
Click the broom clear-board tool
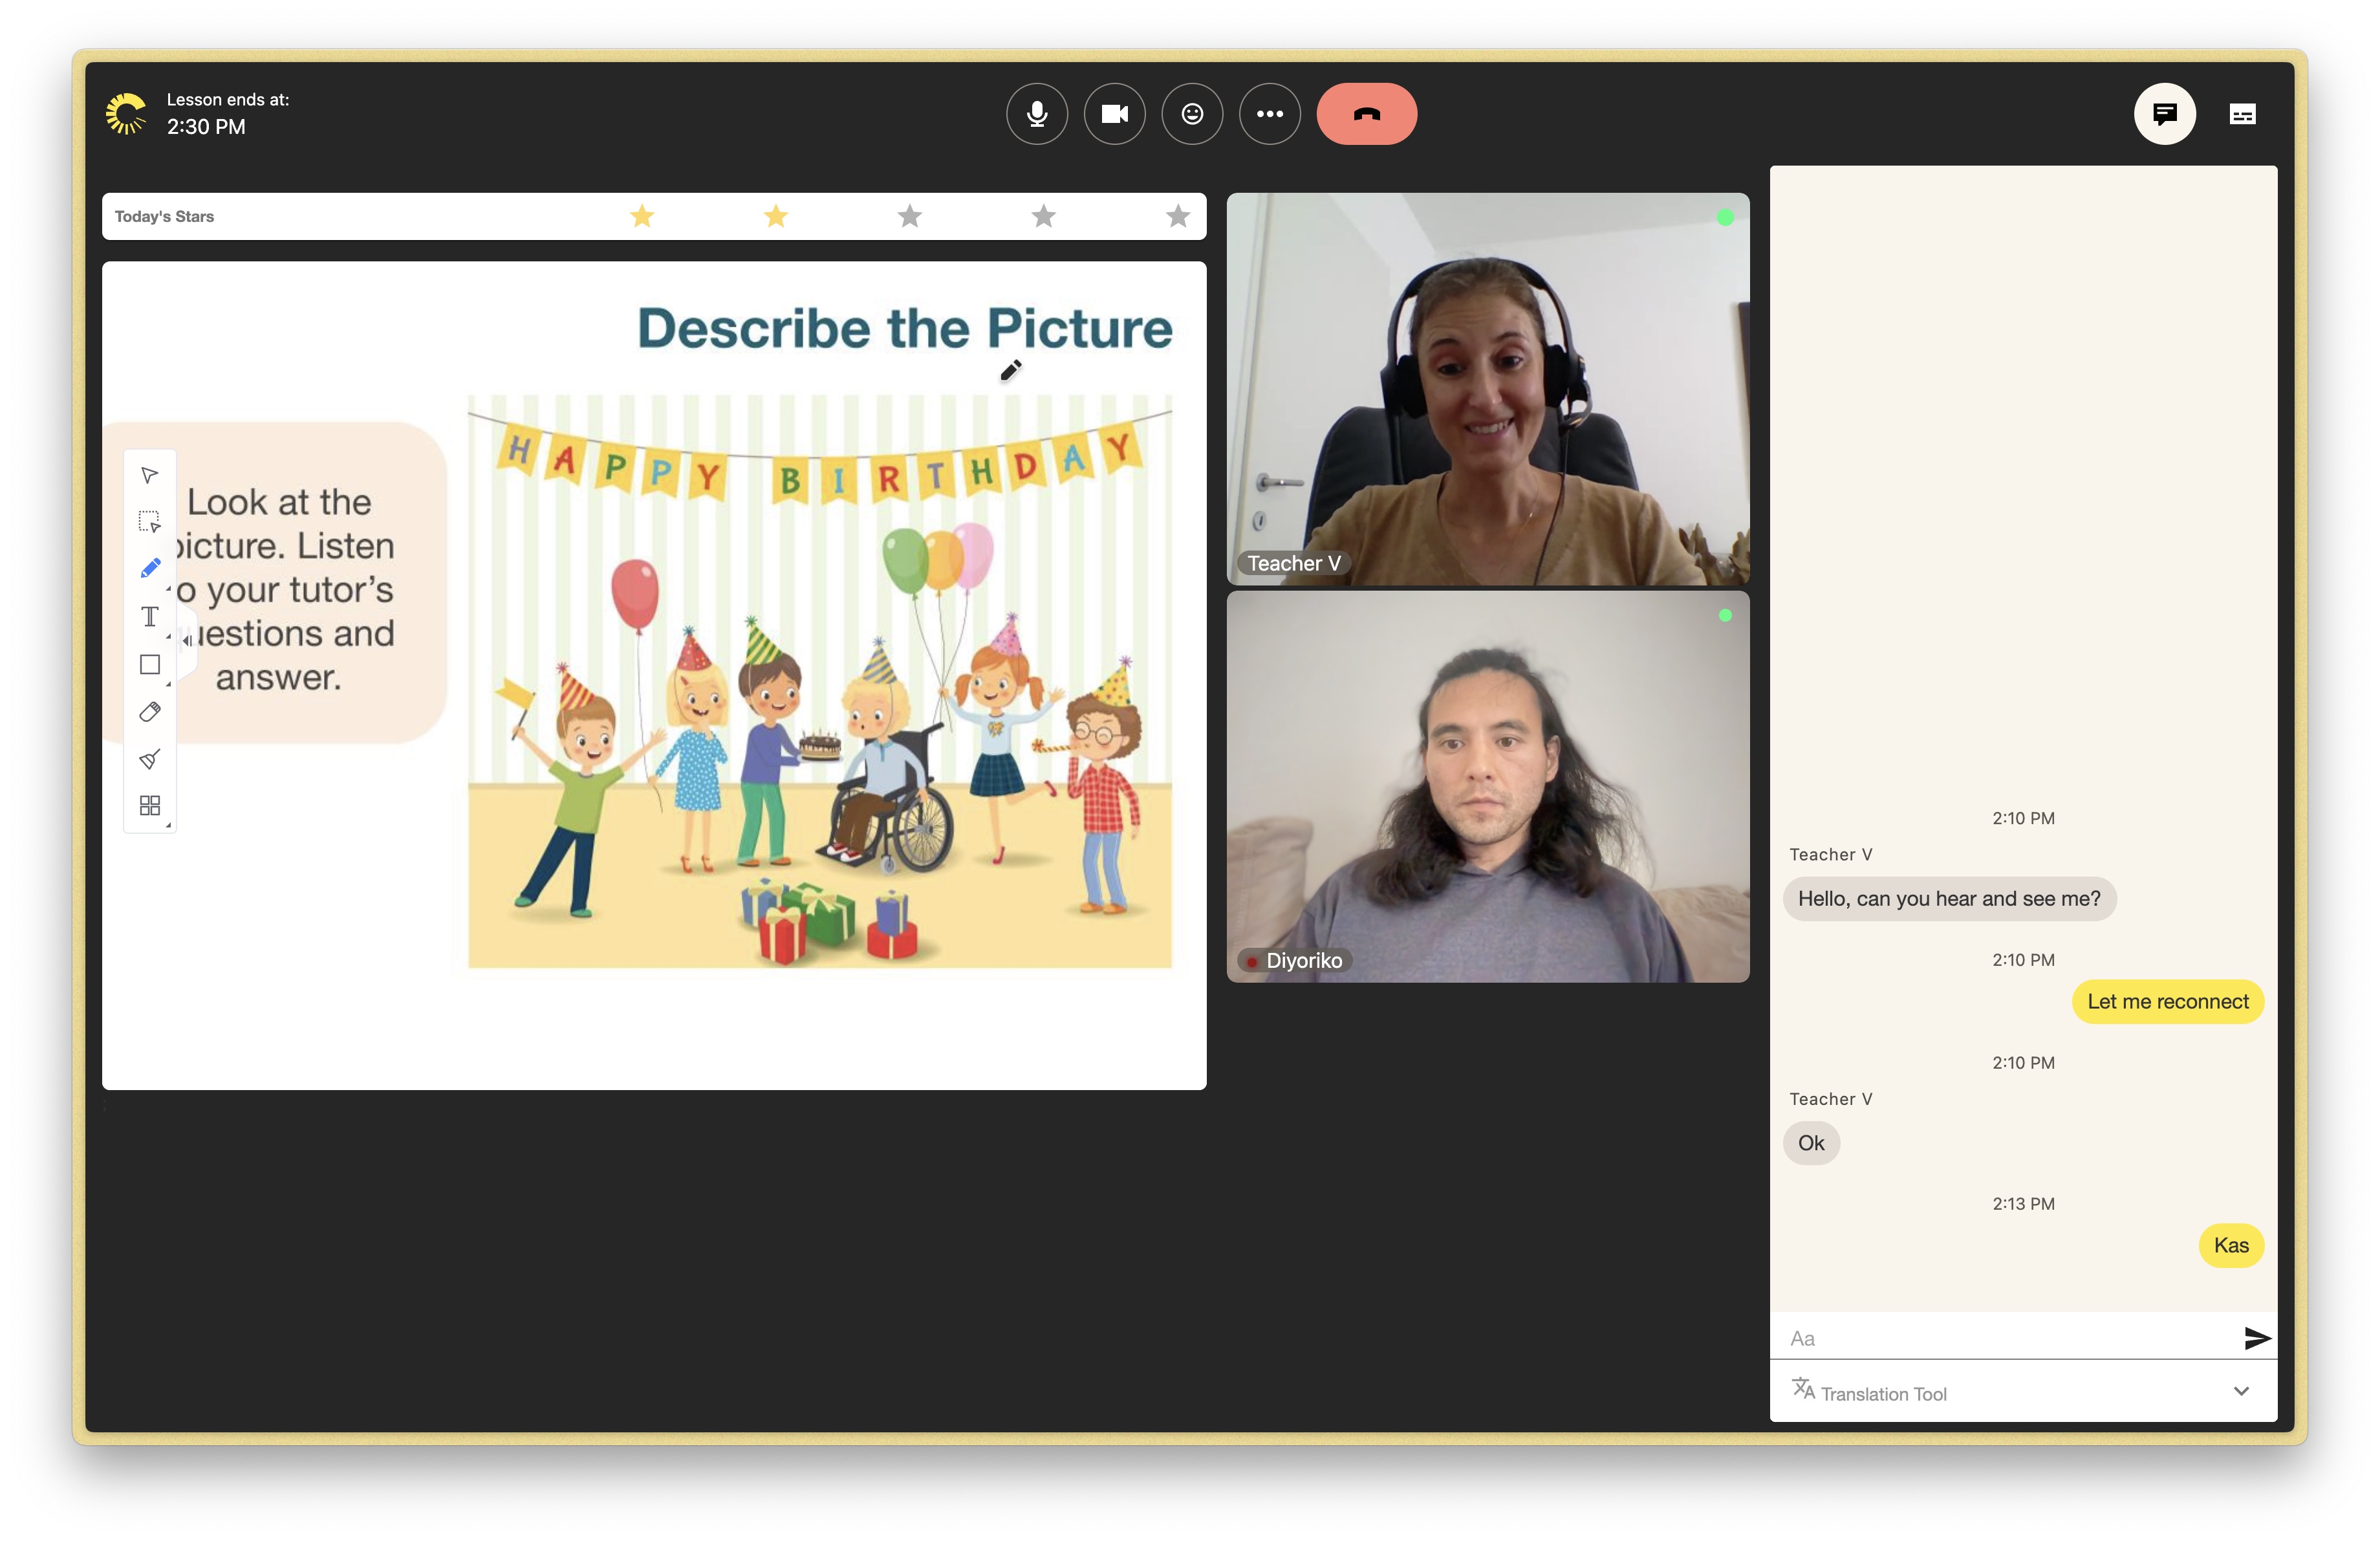[x=150, y=759]
